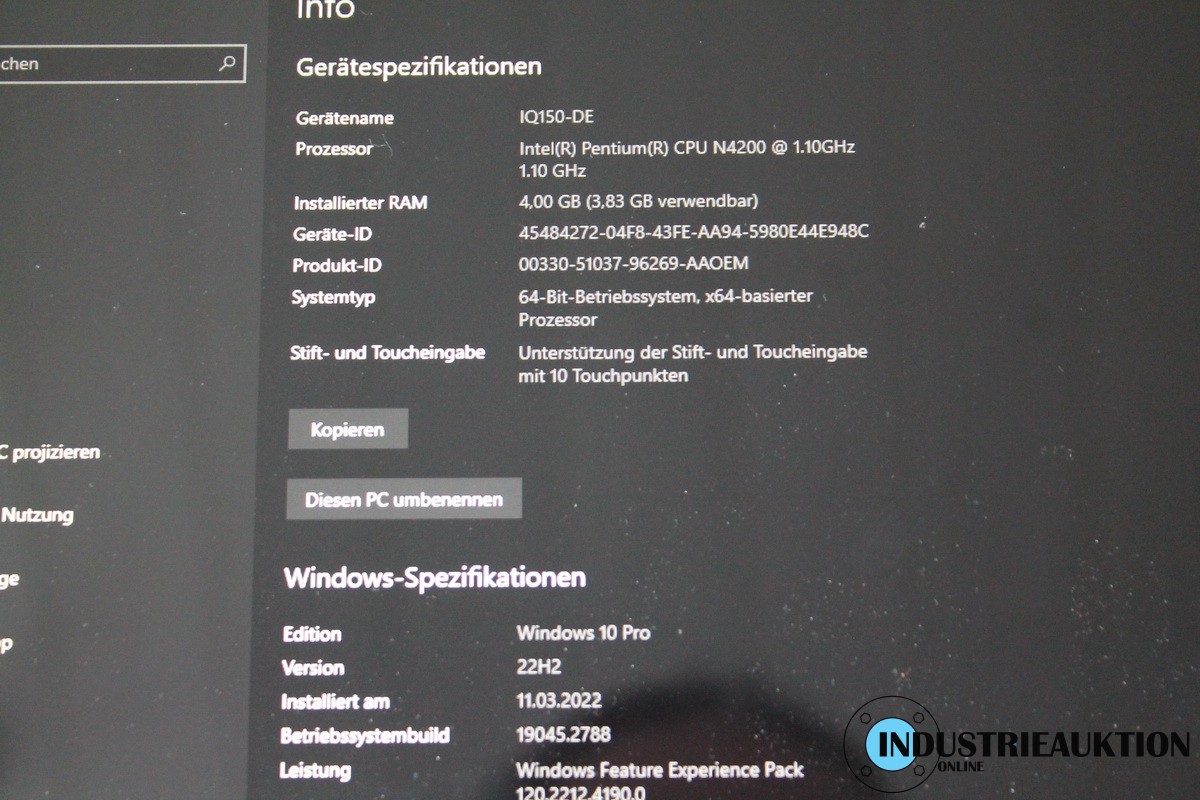
Task: Click the Windows-Spezifikationen heading
Action: click(x=434, y=577)
